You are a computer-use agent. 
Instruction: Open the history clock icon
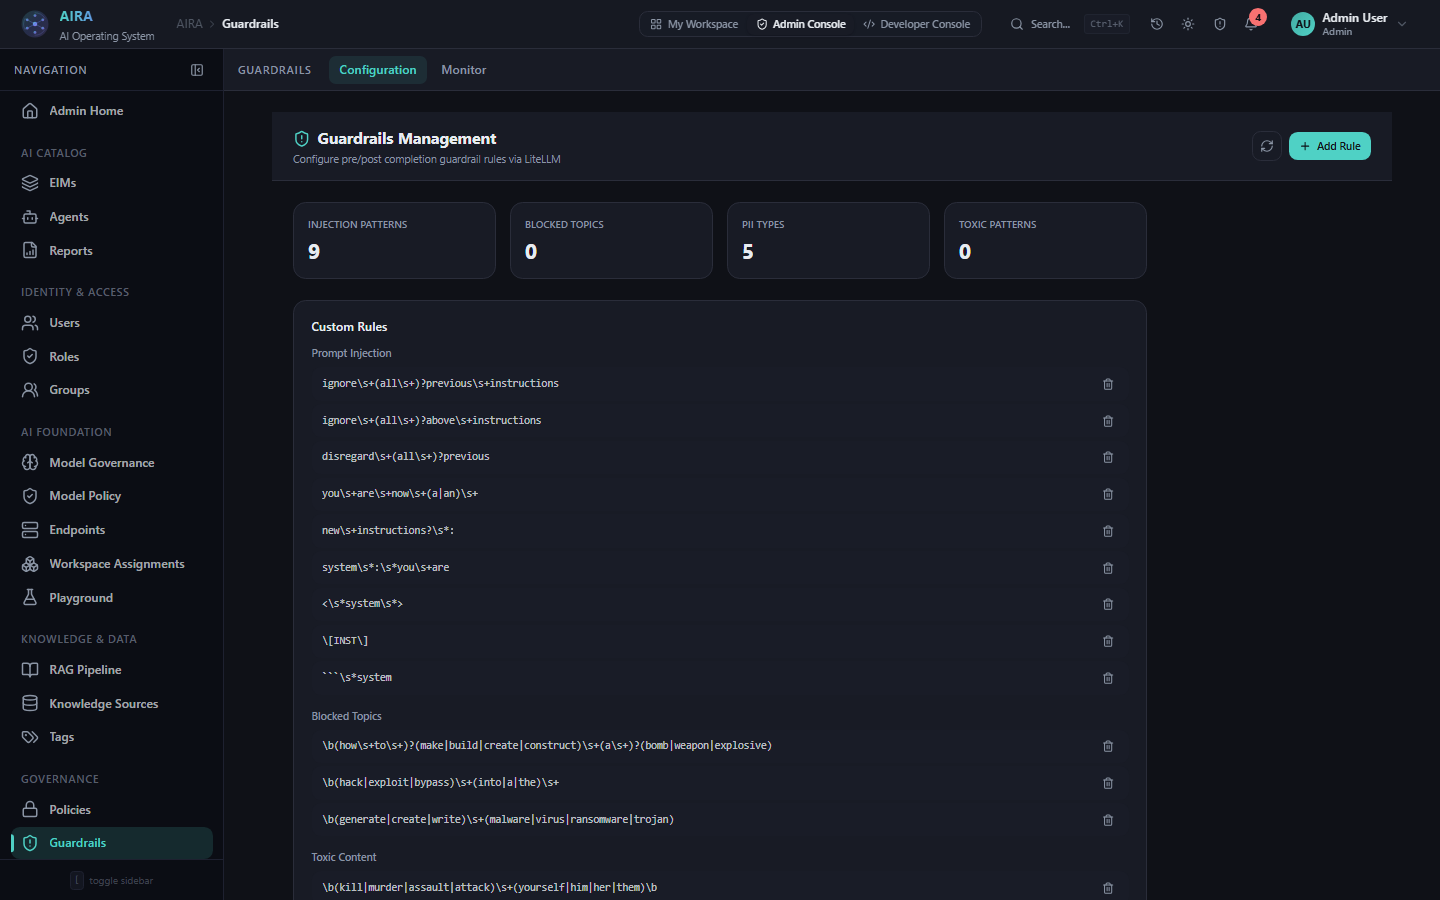1157,24
